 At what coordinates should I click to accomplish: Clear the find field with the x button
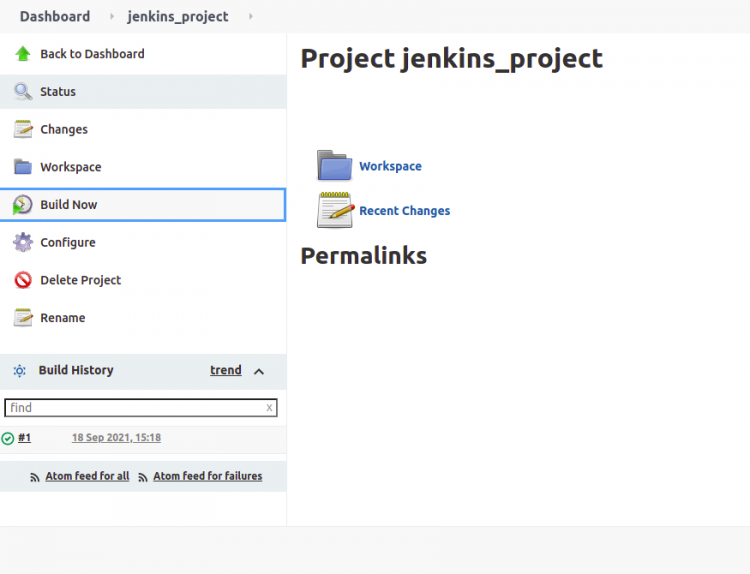pos(269,408)
